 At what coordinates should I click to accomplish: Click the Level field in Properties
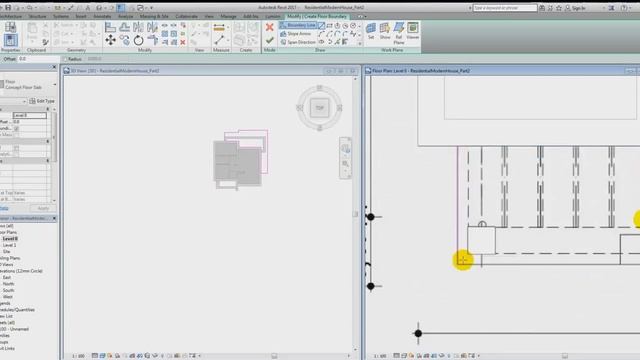[30, 116]
